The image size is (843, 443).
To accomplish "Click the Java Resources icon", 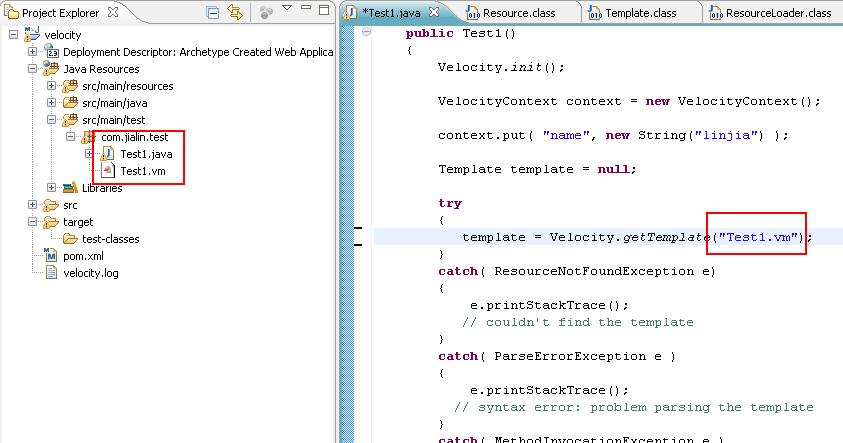I will (x=51, y=68).
